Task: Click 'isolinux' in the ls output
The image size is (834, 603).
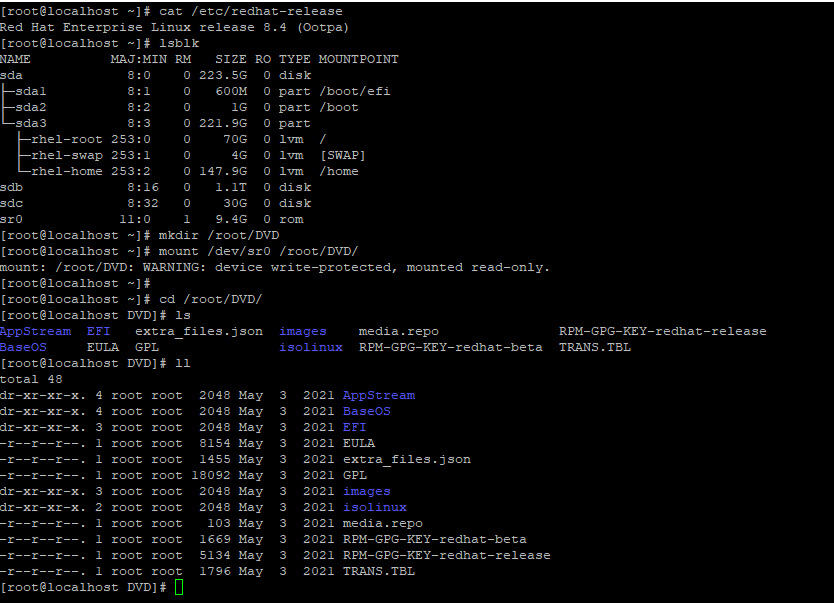Action: (x=311, y=347)
